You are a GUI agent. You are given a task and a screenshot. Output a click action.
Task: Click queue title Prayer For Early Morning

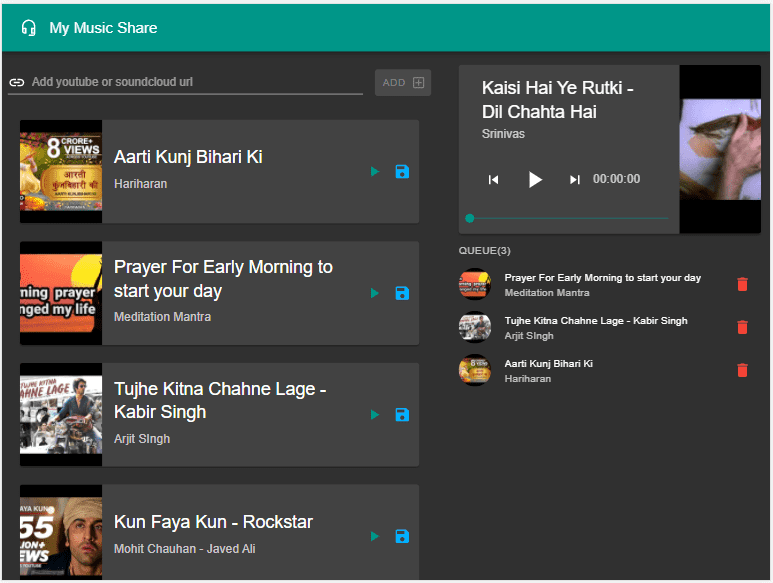pos(602,278)
